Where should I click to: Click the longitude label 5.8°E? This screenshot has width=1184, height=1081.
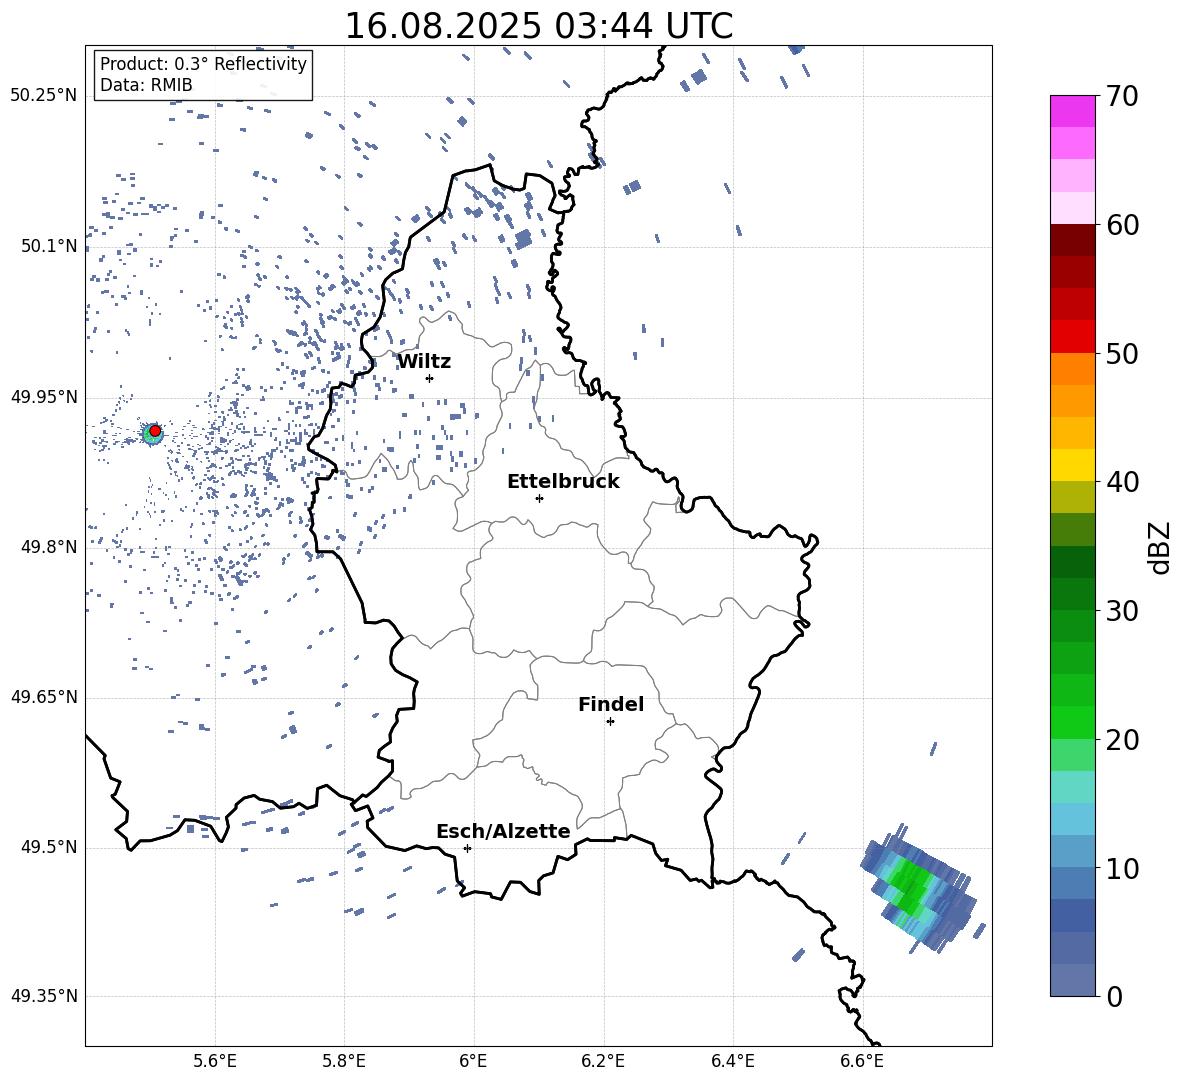pyautogui.click(x=344, y=1061)
